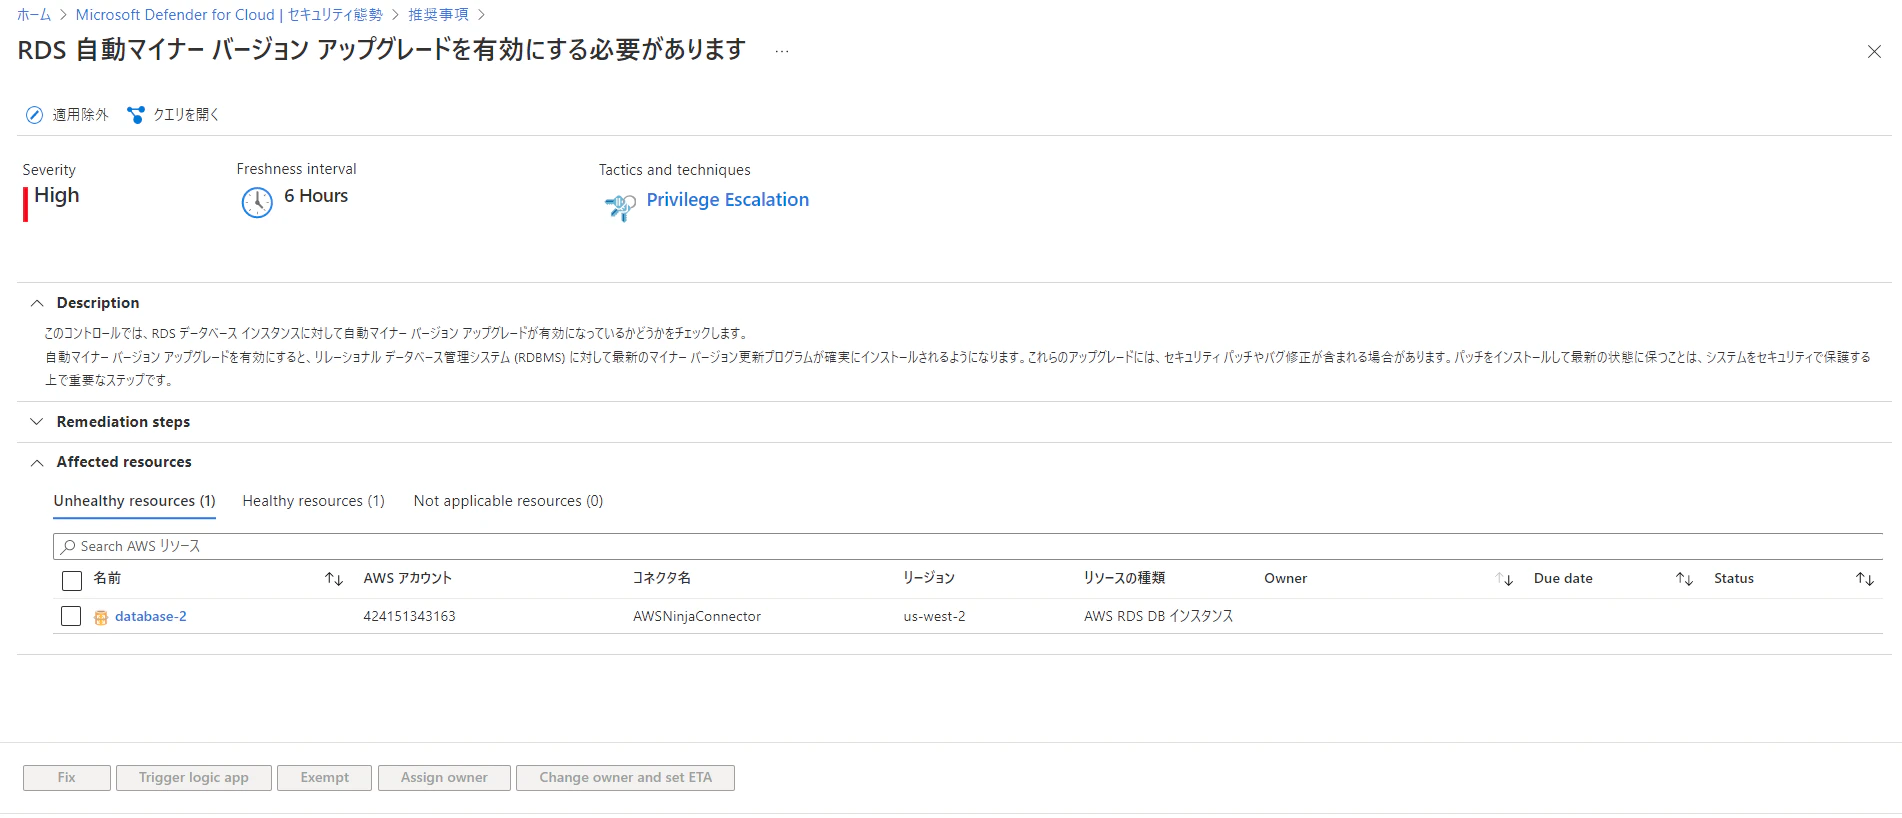Image resolution: width=1902 pixels, height=818 pixels.
Task: Select all resources header checkbox
Action: (x=72, y=581)
